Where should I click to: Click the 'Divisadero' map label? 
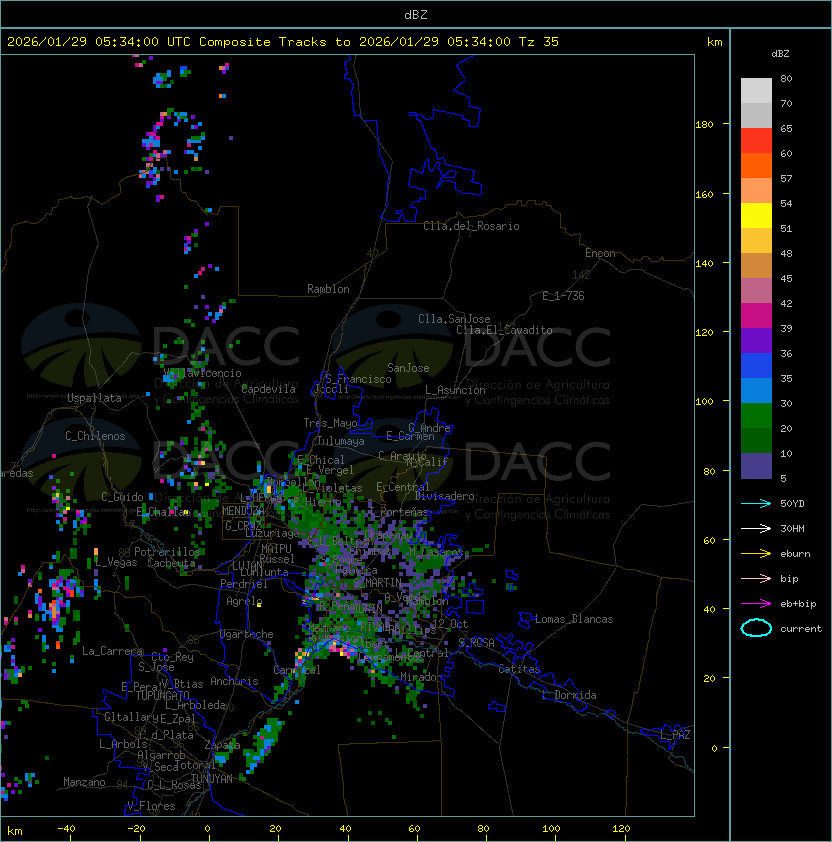click(x=445, y=496)
